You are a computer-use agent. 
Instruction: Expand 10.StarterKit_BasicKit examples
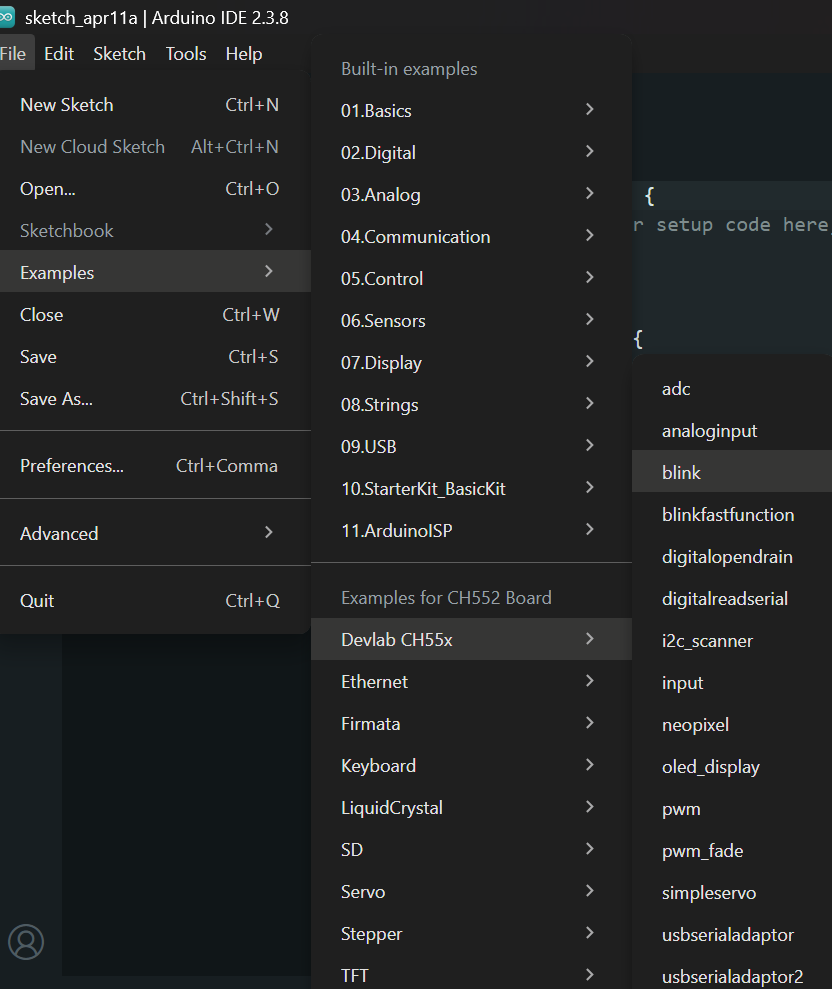coord(471,489)
